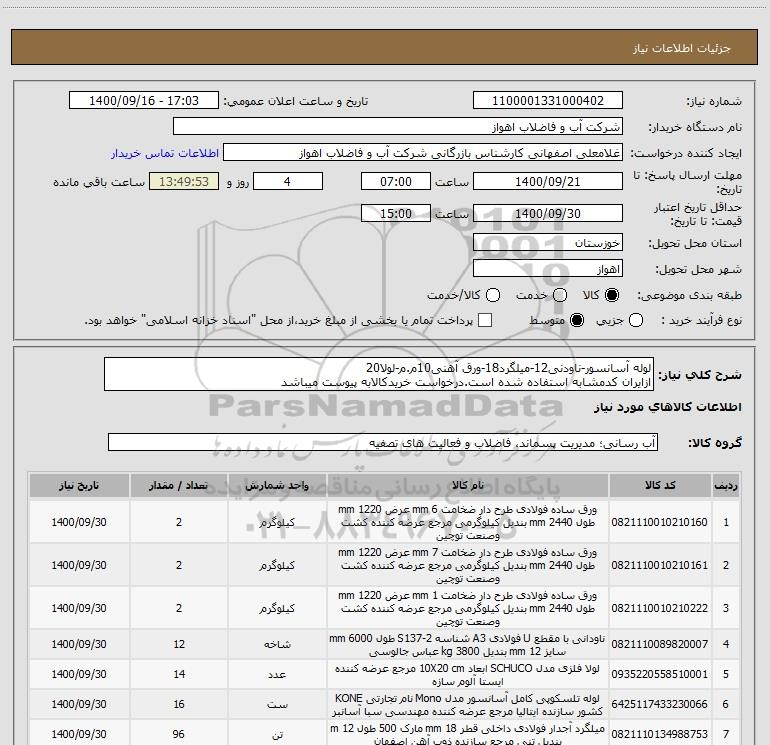The image size is (770, 745).
Task: Click the KONE telescopic elevator pipe item
Action: (x=468, y=705)
